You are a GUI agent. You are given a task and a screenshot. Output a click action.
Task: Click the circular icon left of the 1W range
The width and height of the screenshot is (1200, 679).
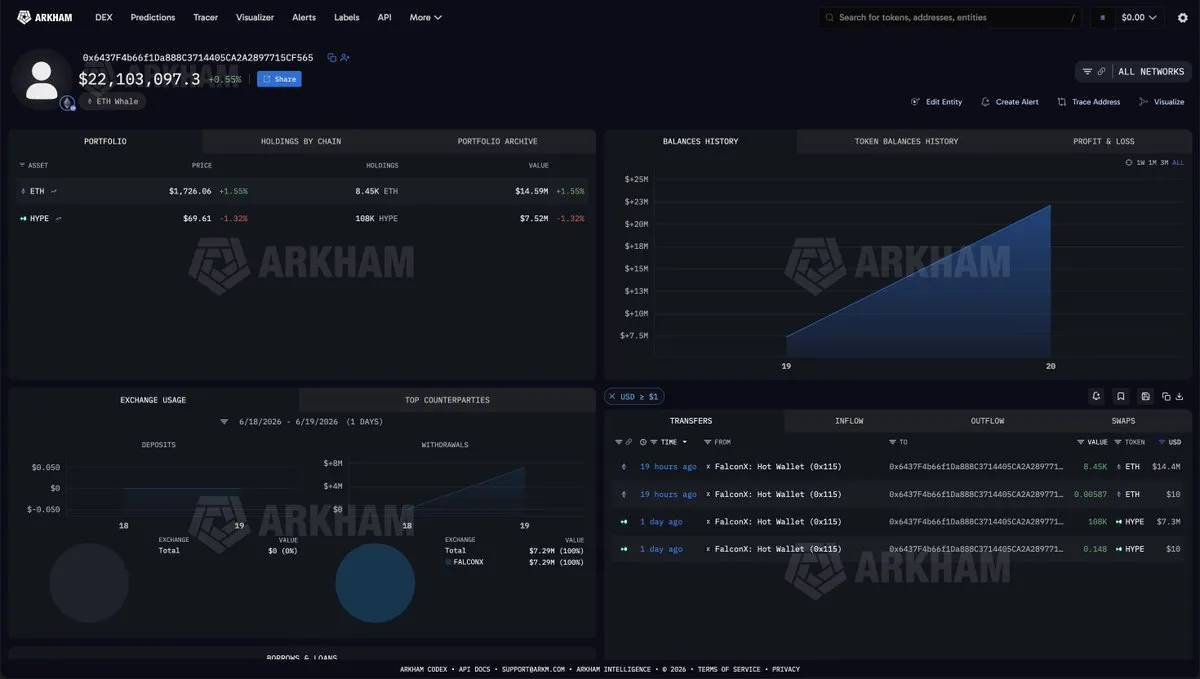coord(1129,162)
